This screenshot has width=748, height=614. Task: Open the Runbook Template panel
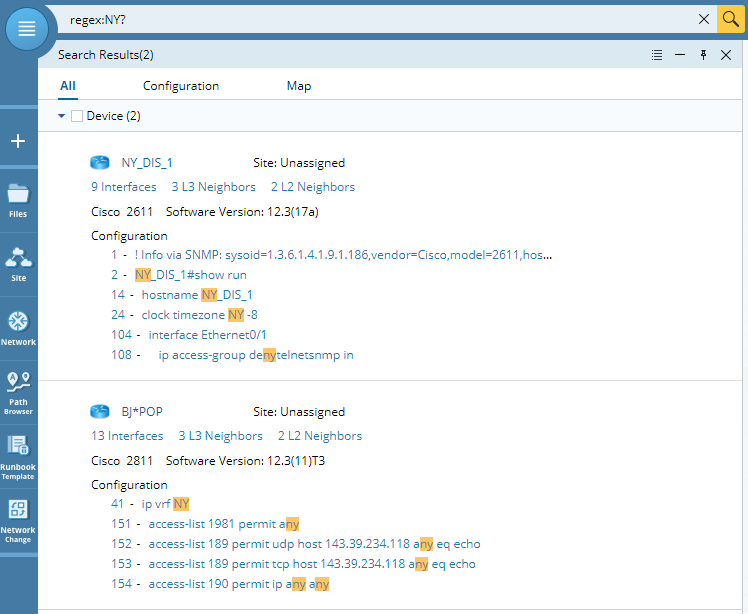point(18,458)
